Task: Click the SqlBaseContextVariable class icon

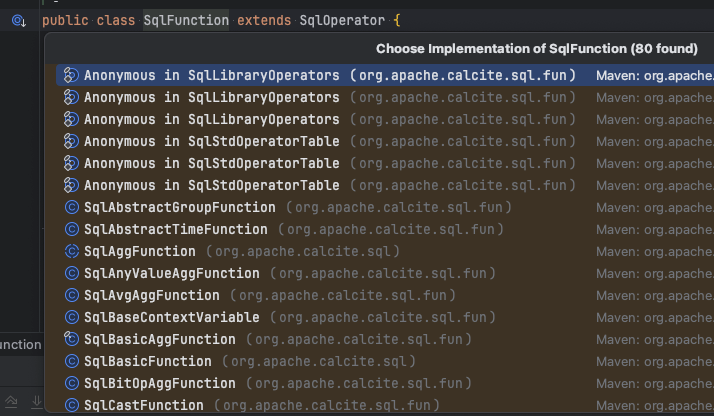Action: (x=71, y=317)
